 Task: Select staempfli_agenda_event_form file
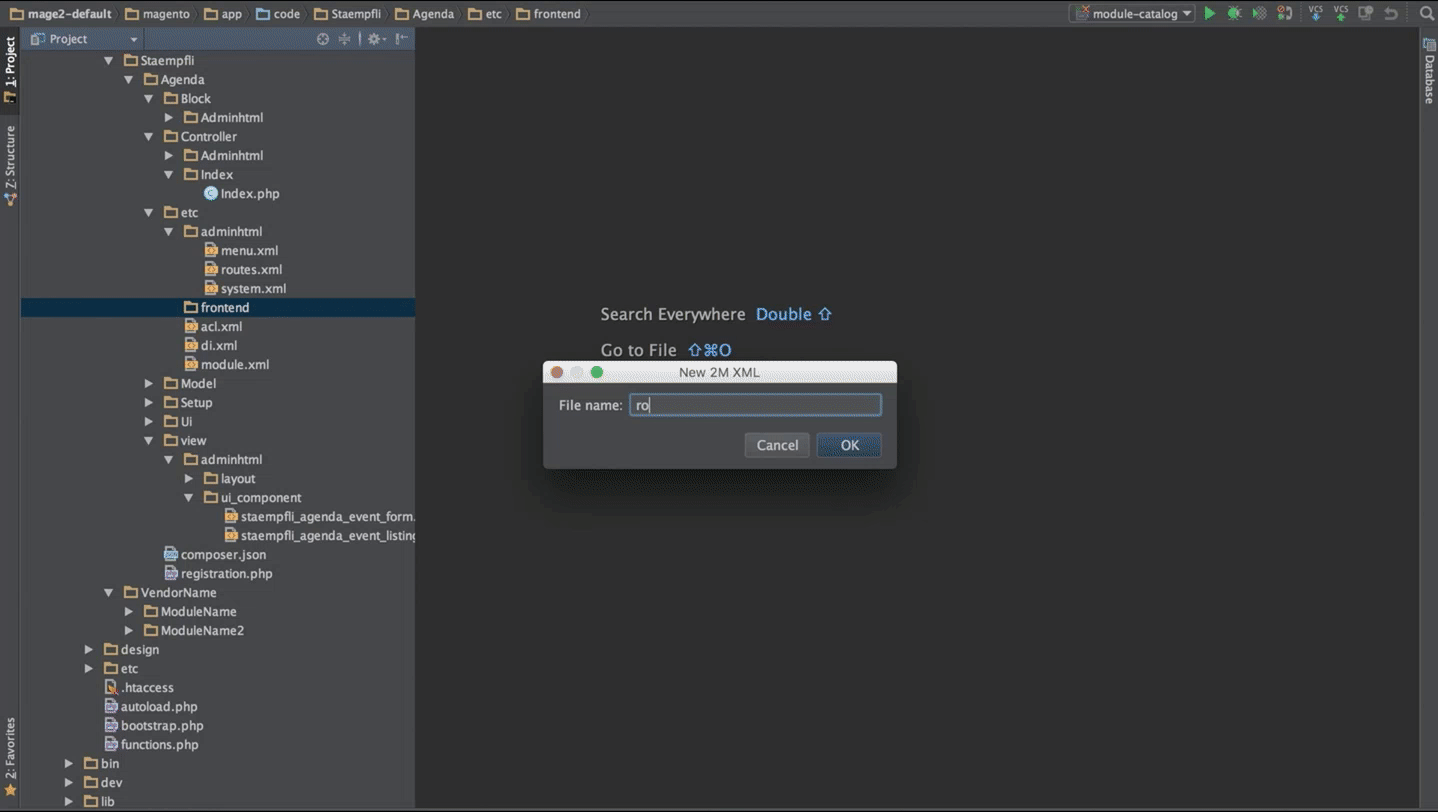(319, 517)
